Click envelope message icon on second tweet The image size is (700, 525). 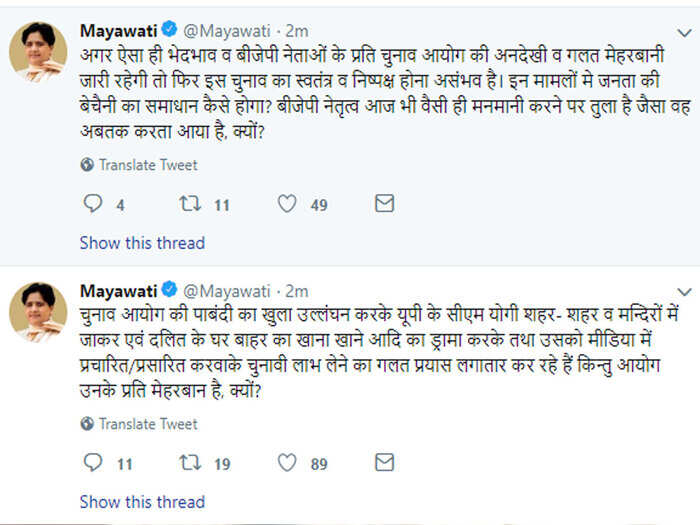coord(384,462)
